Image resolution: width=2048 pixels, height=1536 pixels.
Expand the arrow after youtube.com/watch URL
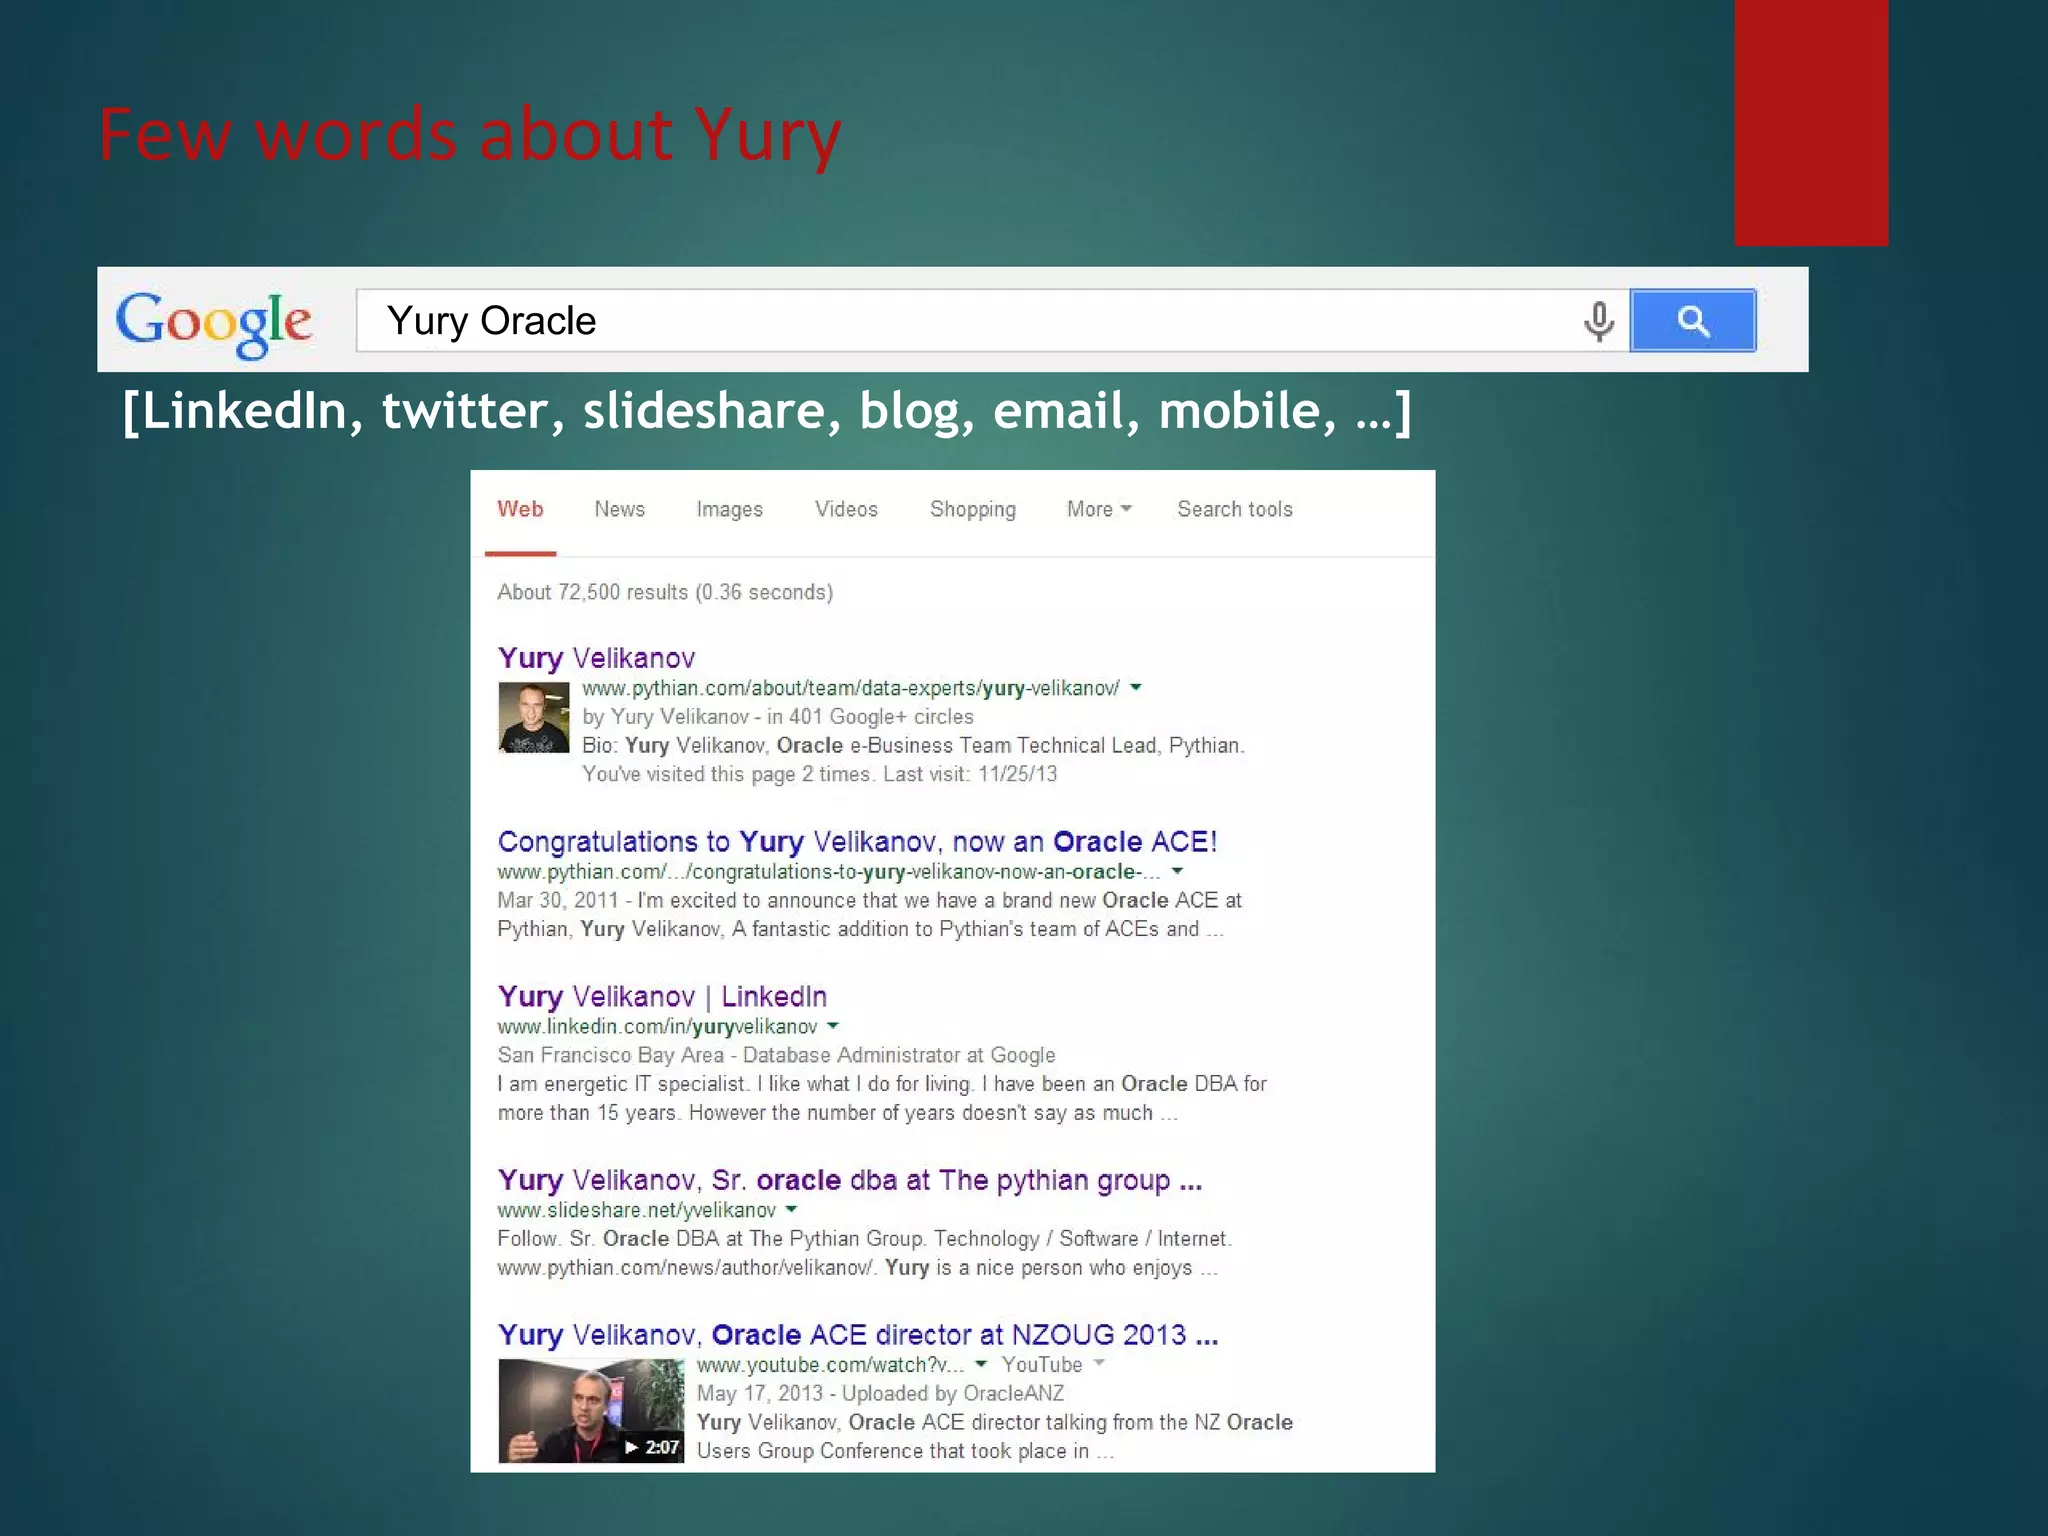pos(981,1364)
